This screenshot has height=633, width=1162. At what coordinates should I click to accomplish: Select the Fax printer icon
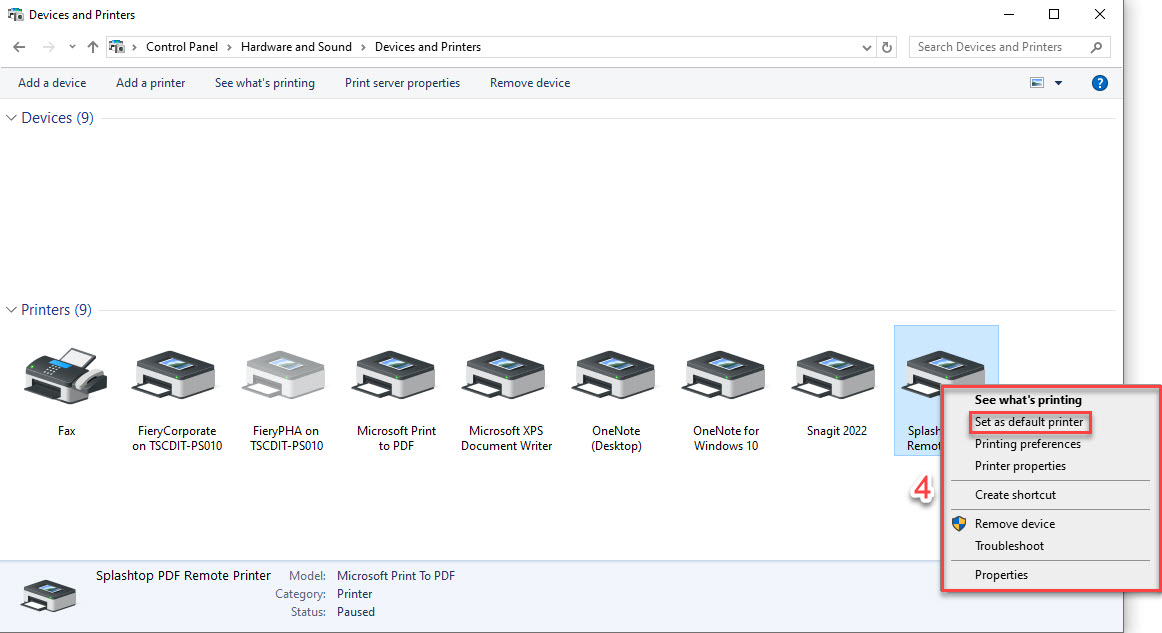tap(66, 376)
